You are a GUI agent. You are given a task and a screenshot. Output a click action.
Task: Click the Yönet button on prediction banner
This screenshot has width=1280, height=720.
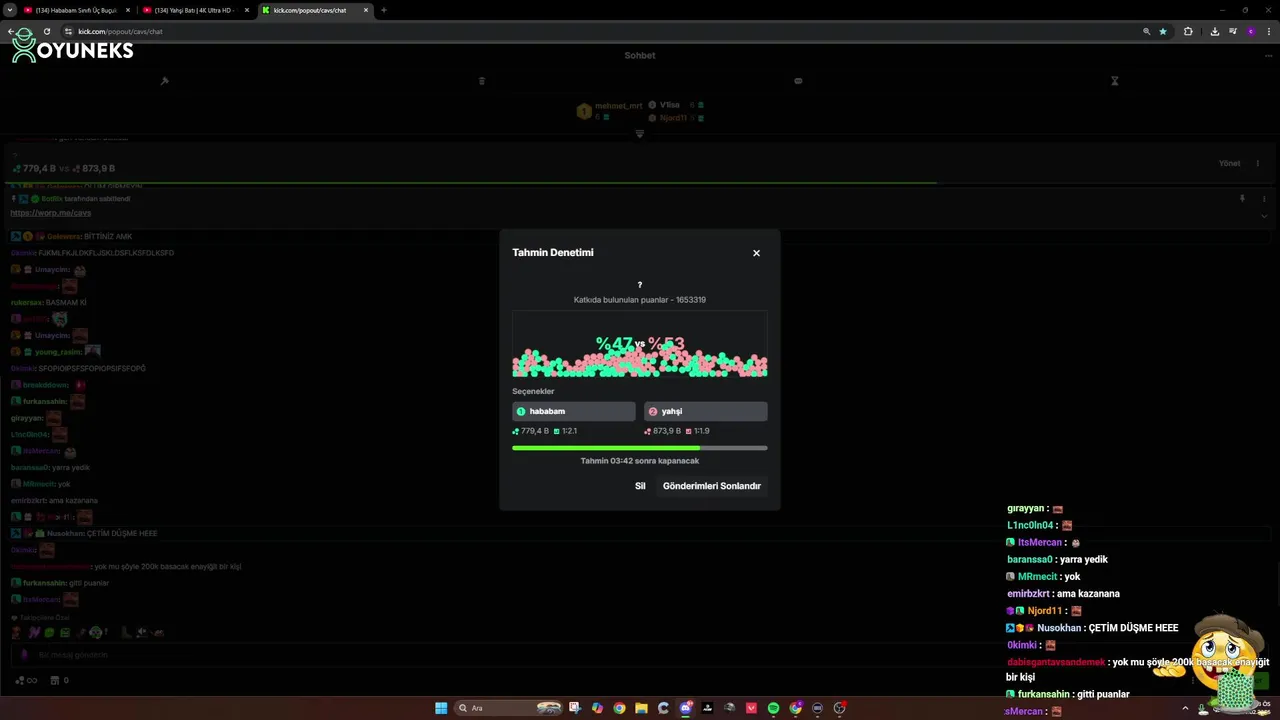1229,163
